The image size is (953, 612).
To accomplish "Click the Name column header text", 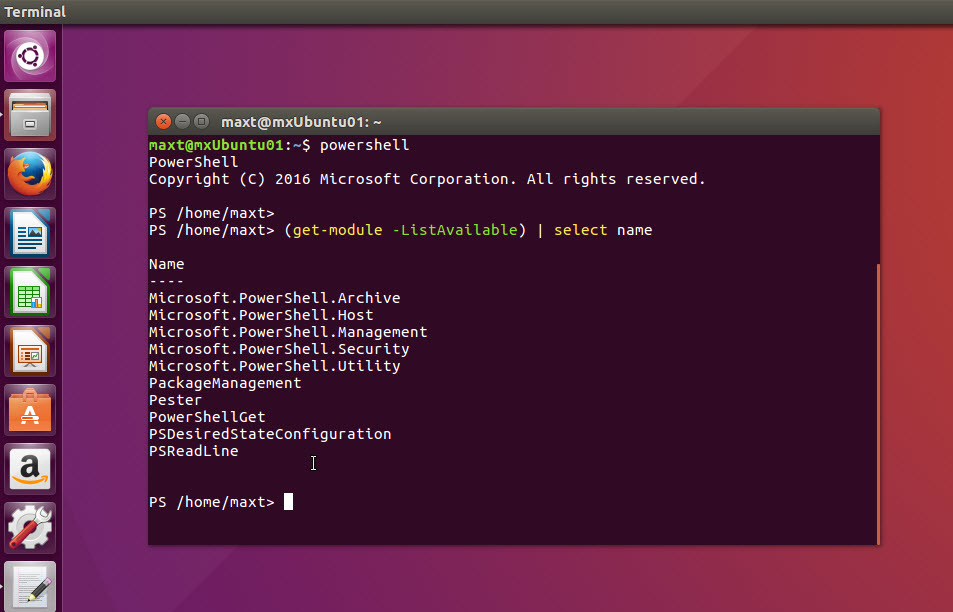I will (167, 264).
